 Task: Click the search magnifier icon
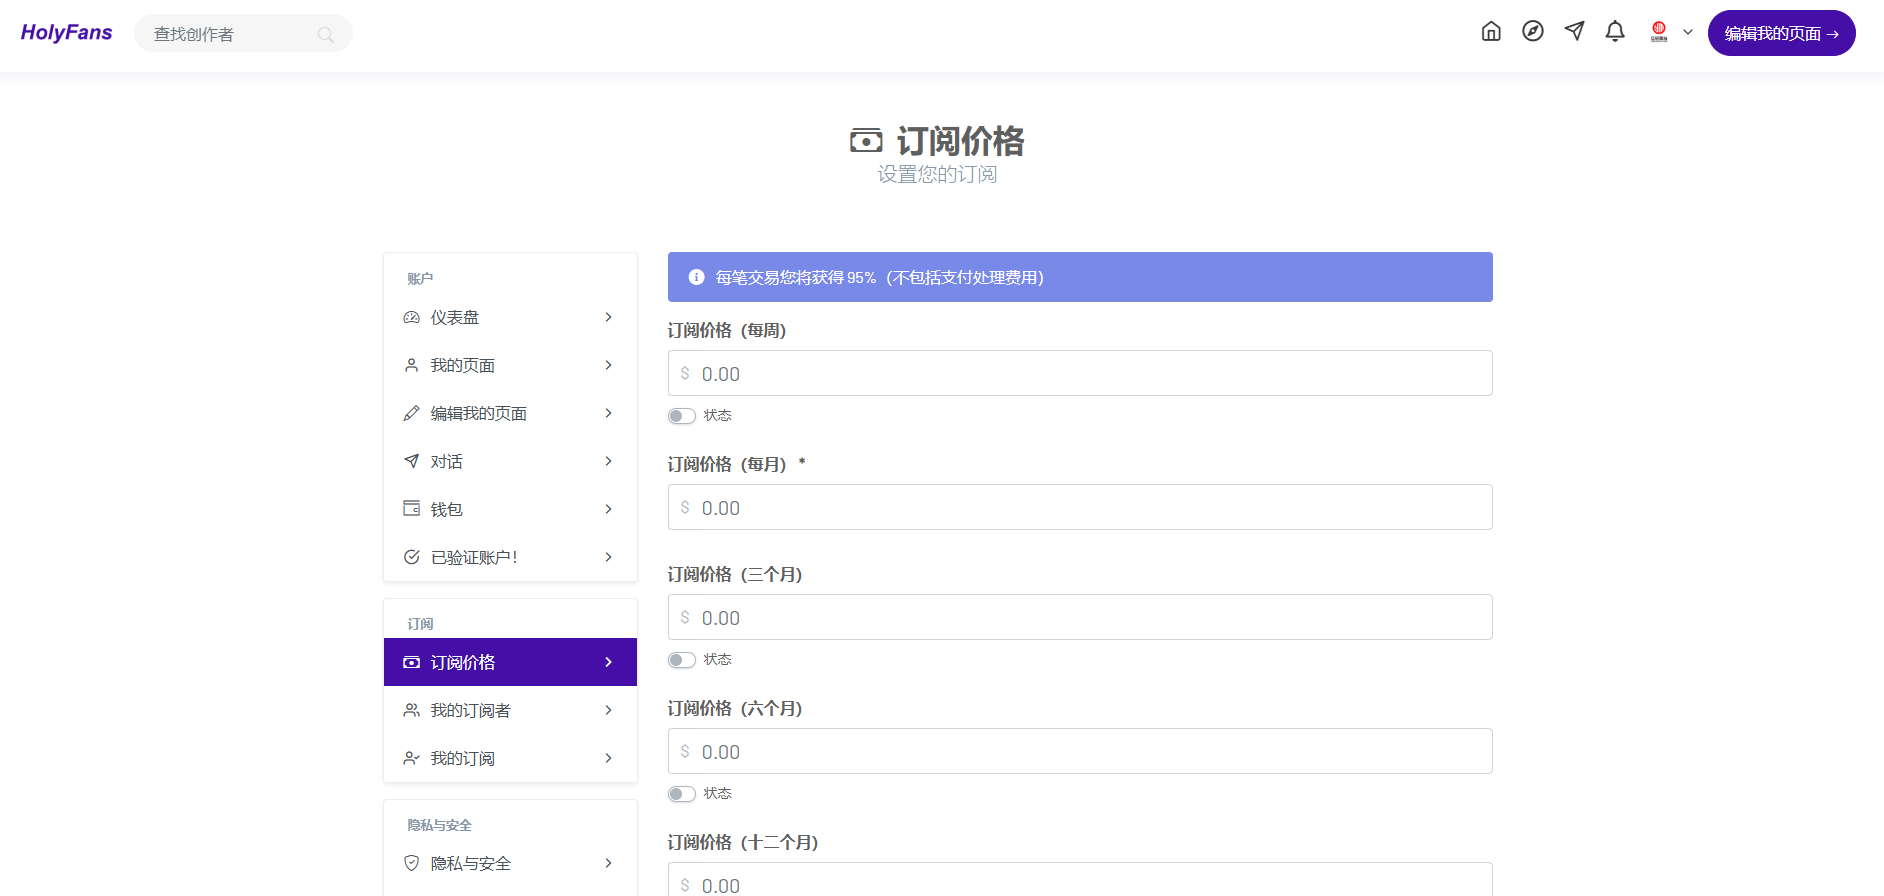[326, 35]
